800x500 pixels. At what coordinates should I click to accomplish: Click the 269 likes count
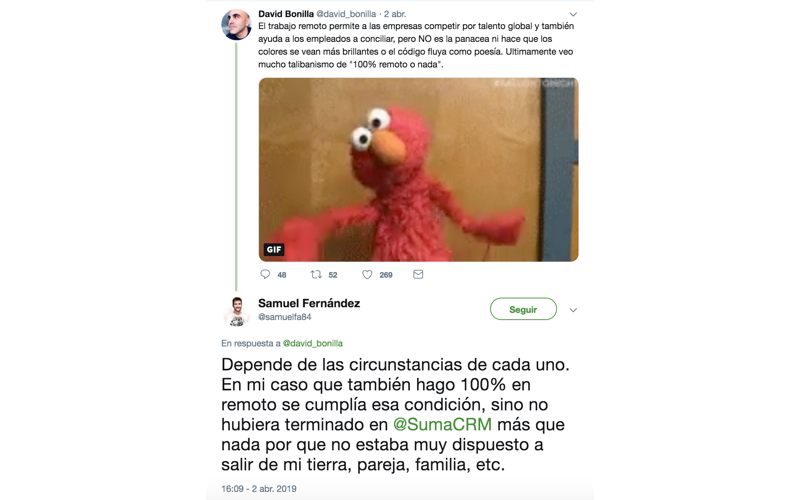[x=386, y=275]
